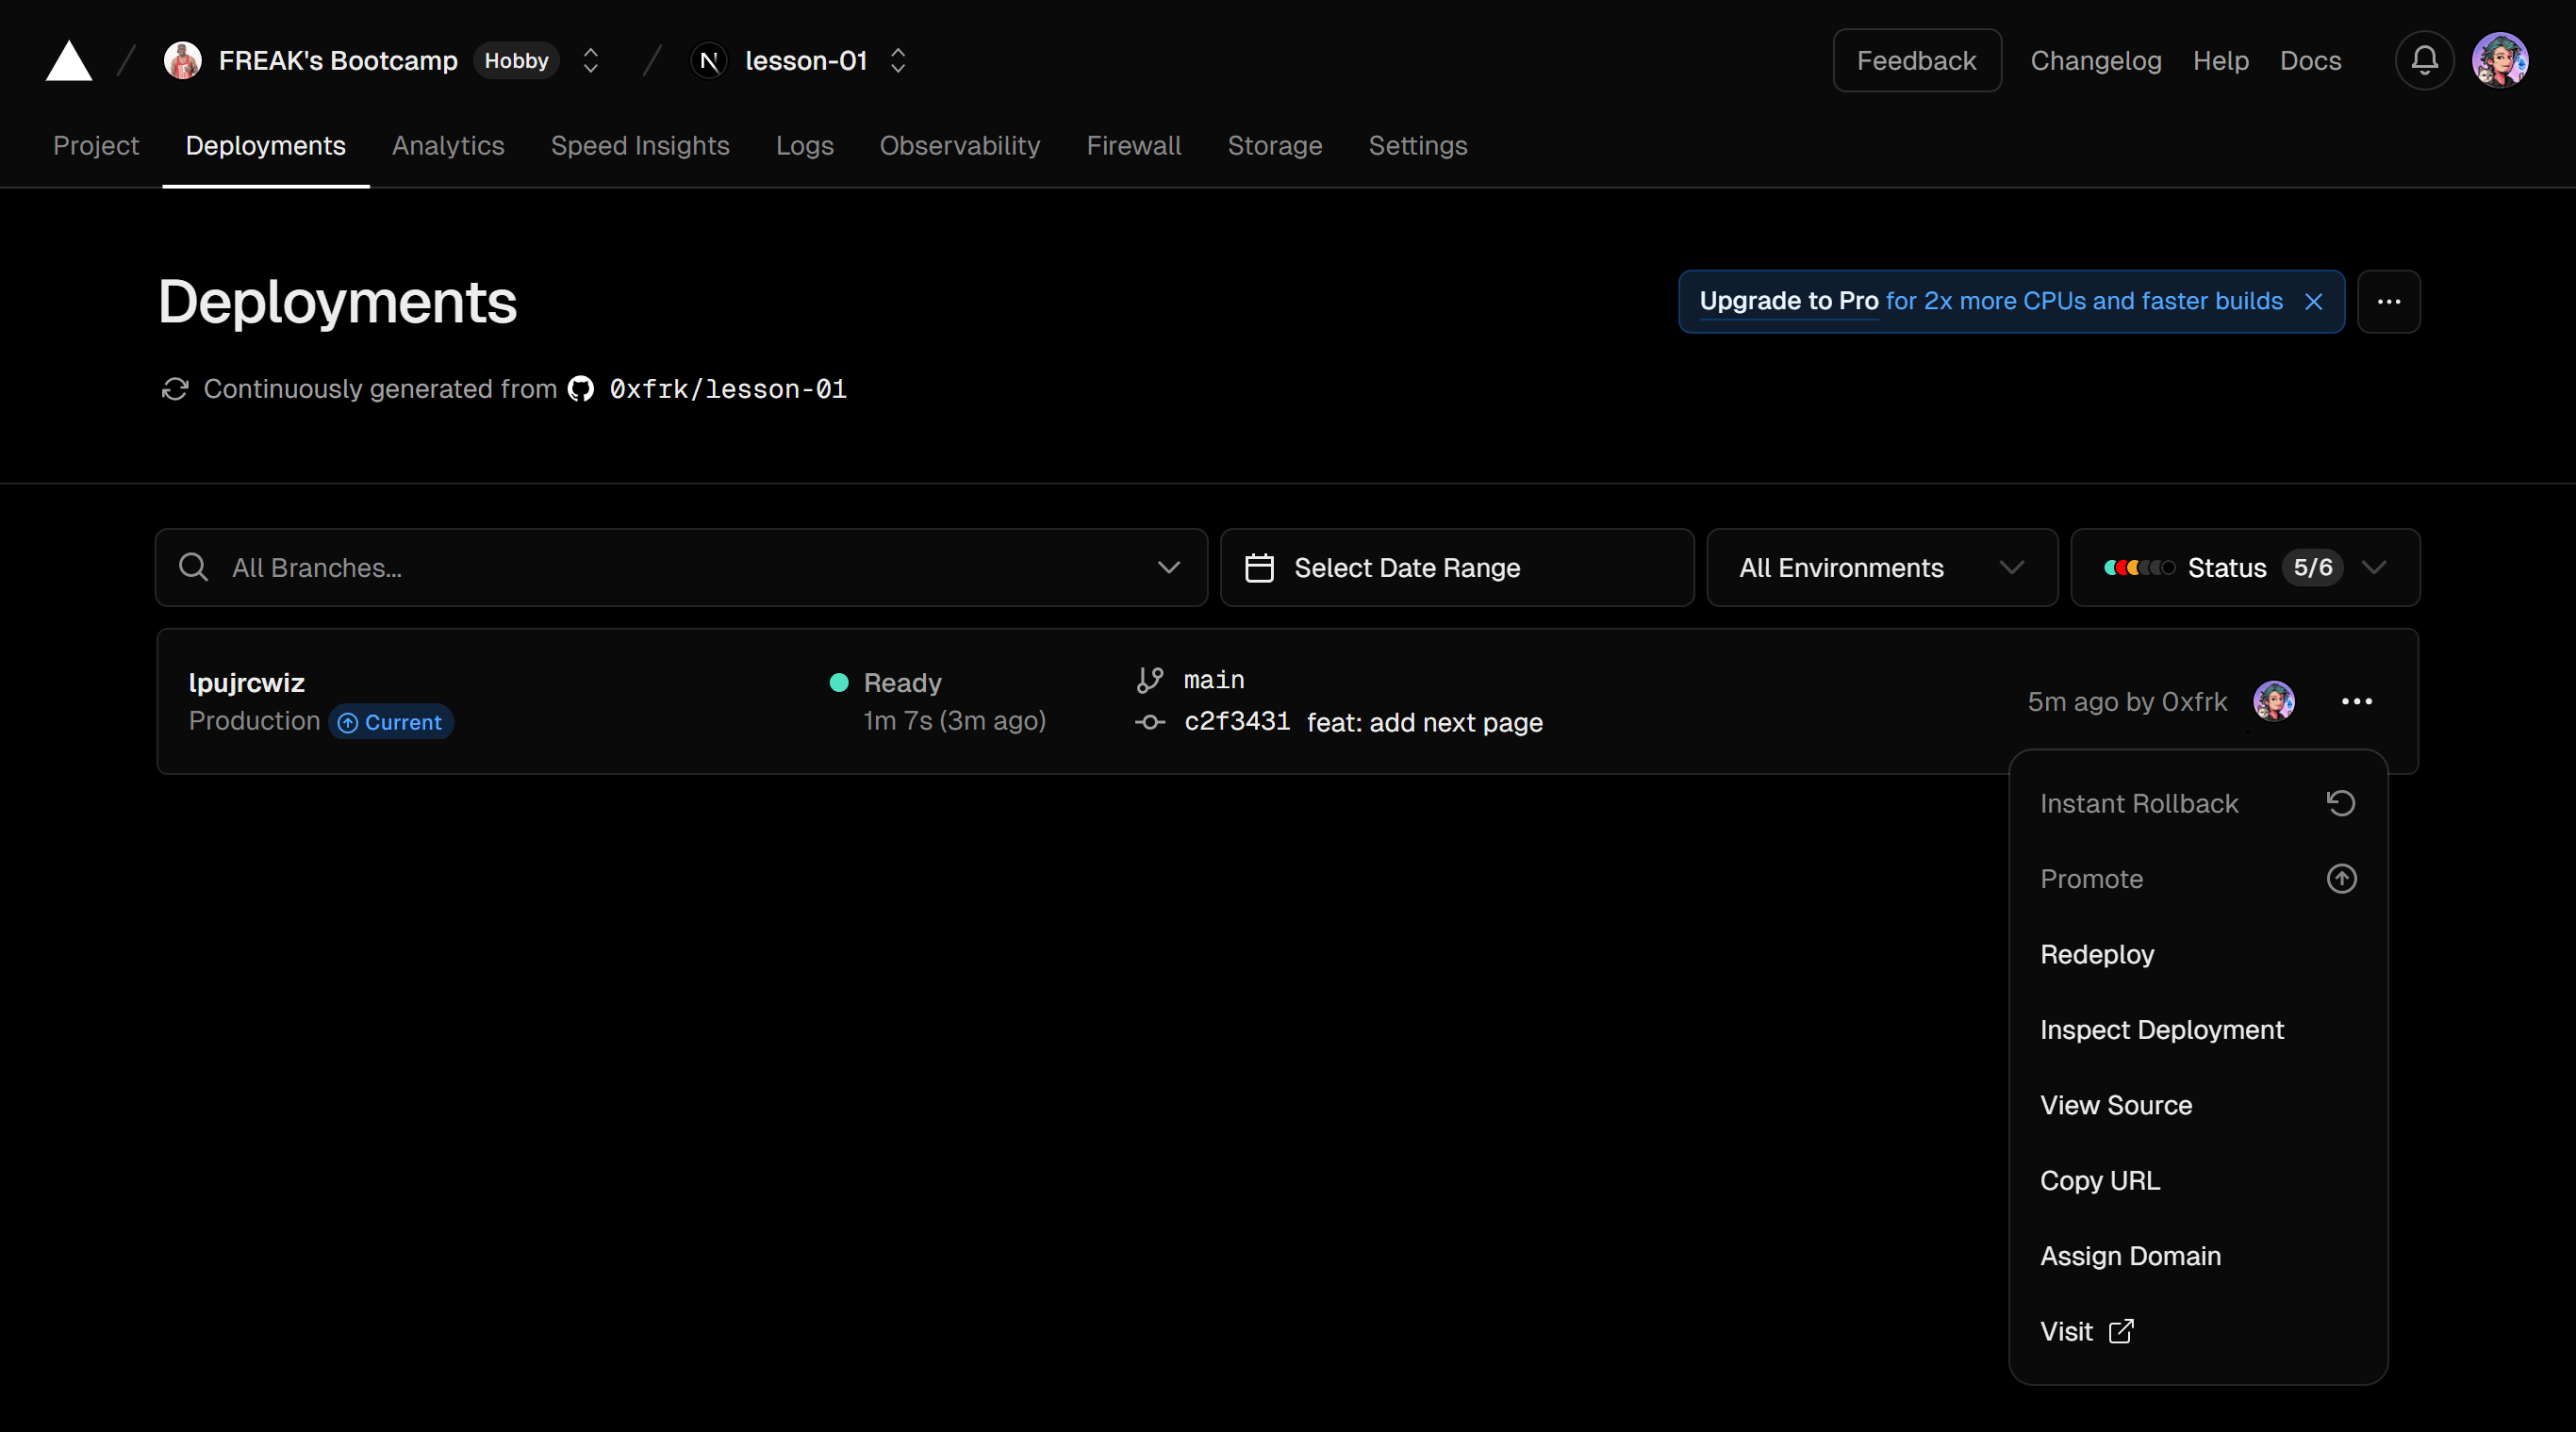Open the Speed Insights tab
Viewport: 2576px width, 1432px height.
click(x=640, y=146)
